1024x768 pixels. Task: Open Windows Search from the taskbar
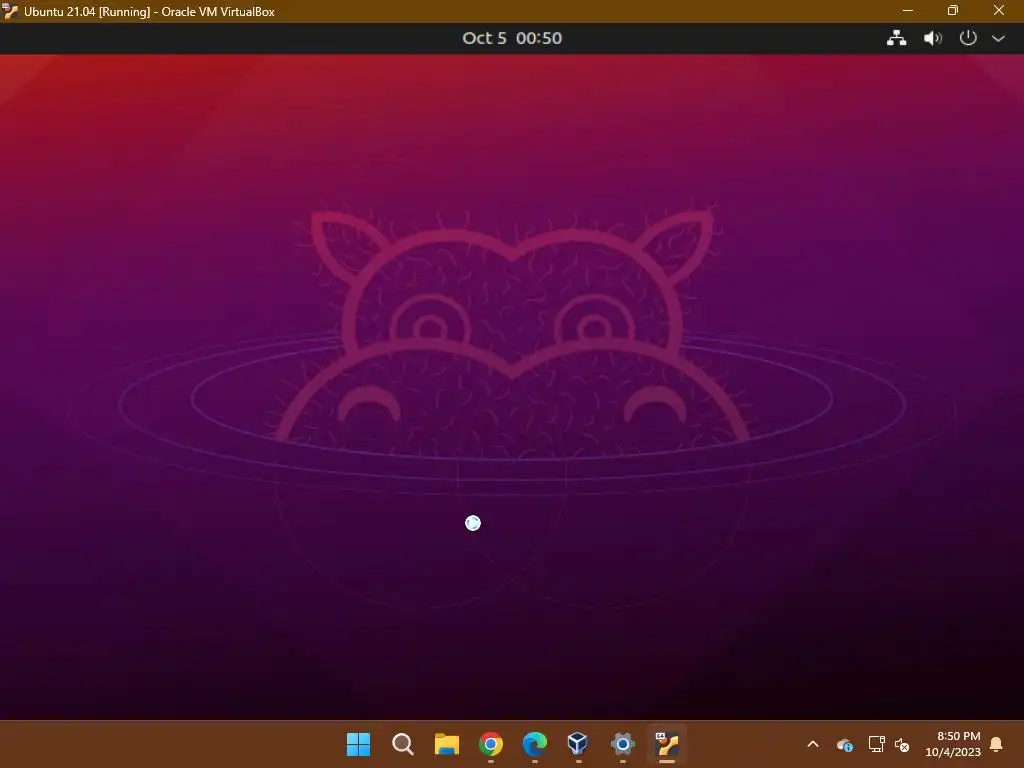click(402, 744)
